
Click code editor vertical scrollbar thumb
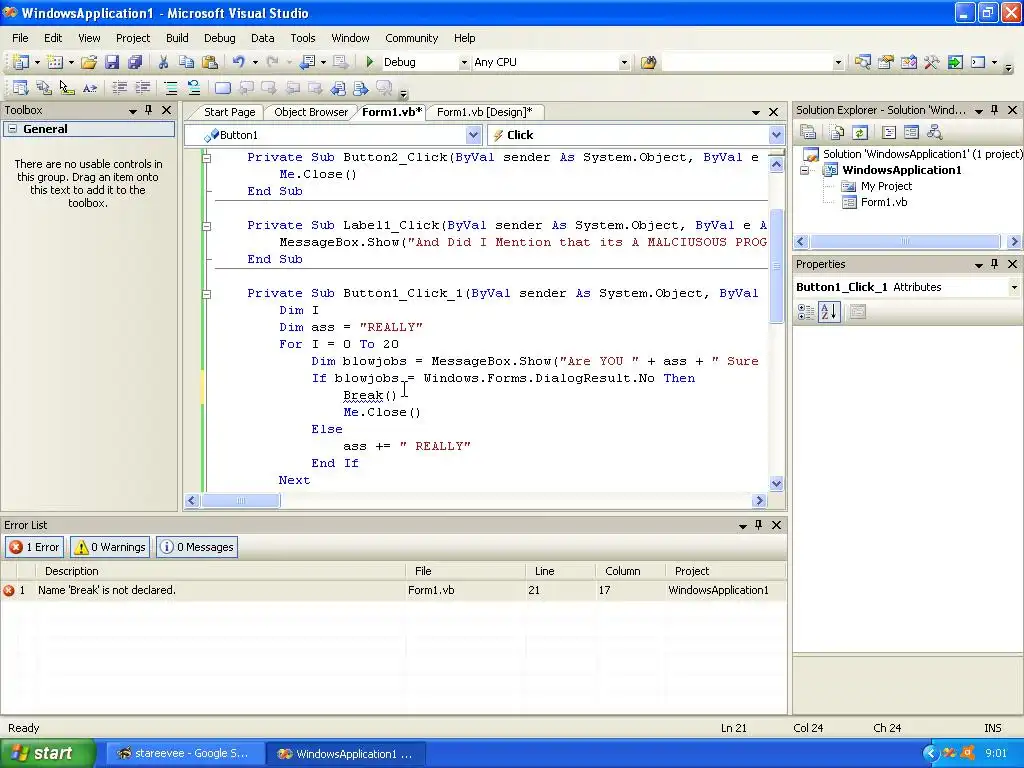click(x=776, y=266)
